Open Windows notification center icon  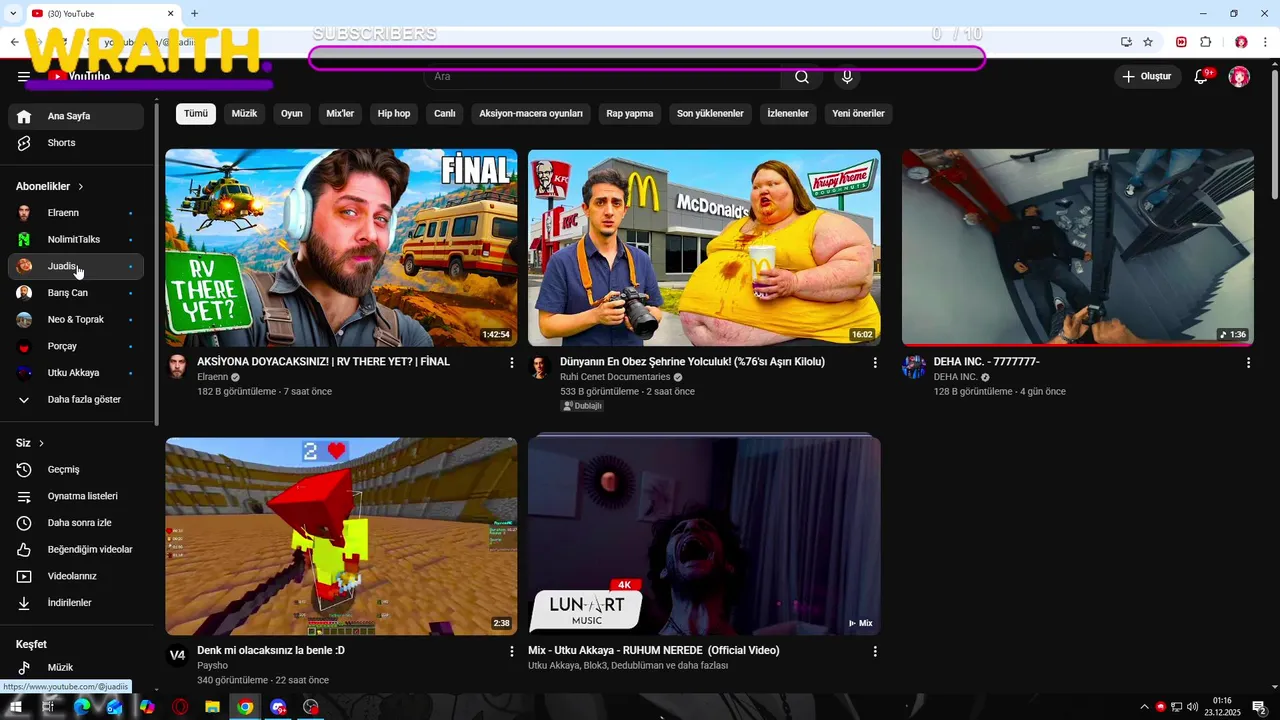pos(1259,707)
